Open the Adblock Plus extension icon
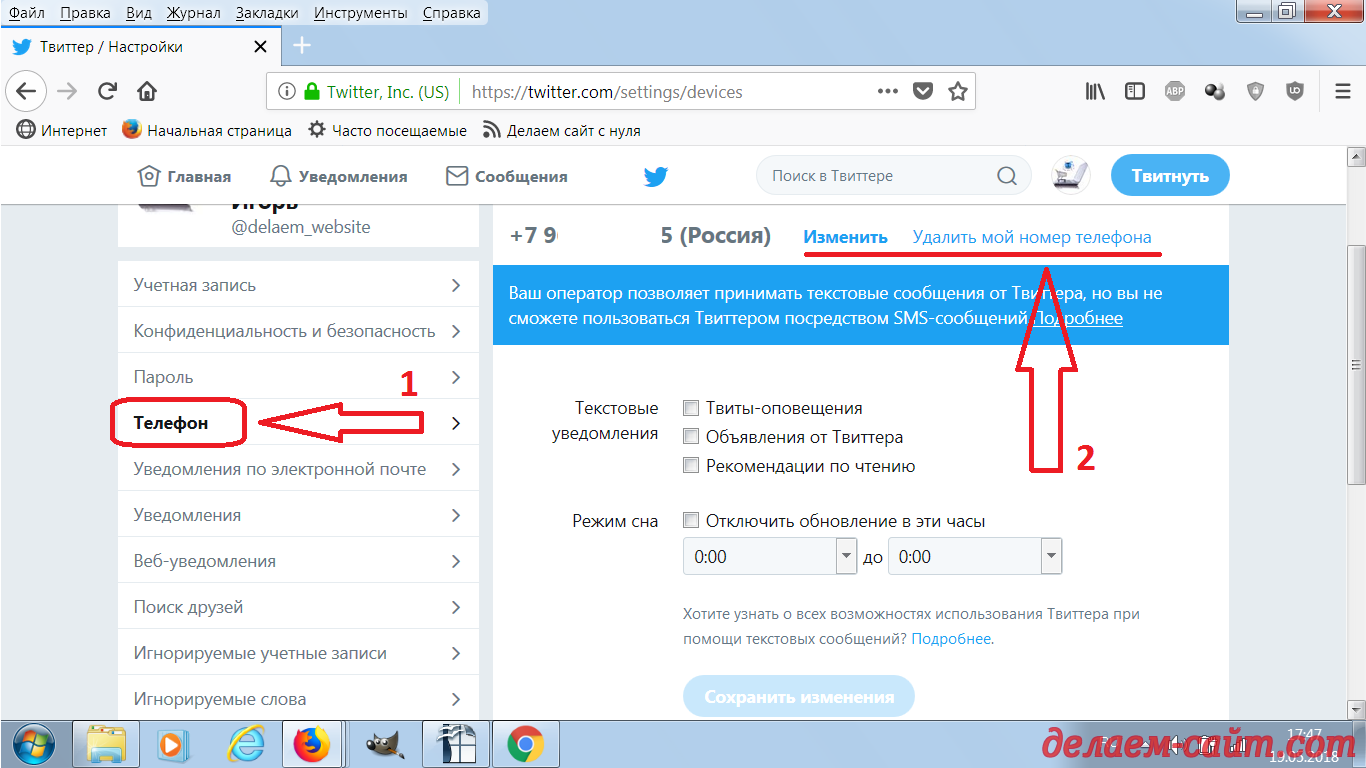 (1174, 91)
